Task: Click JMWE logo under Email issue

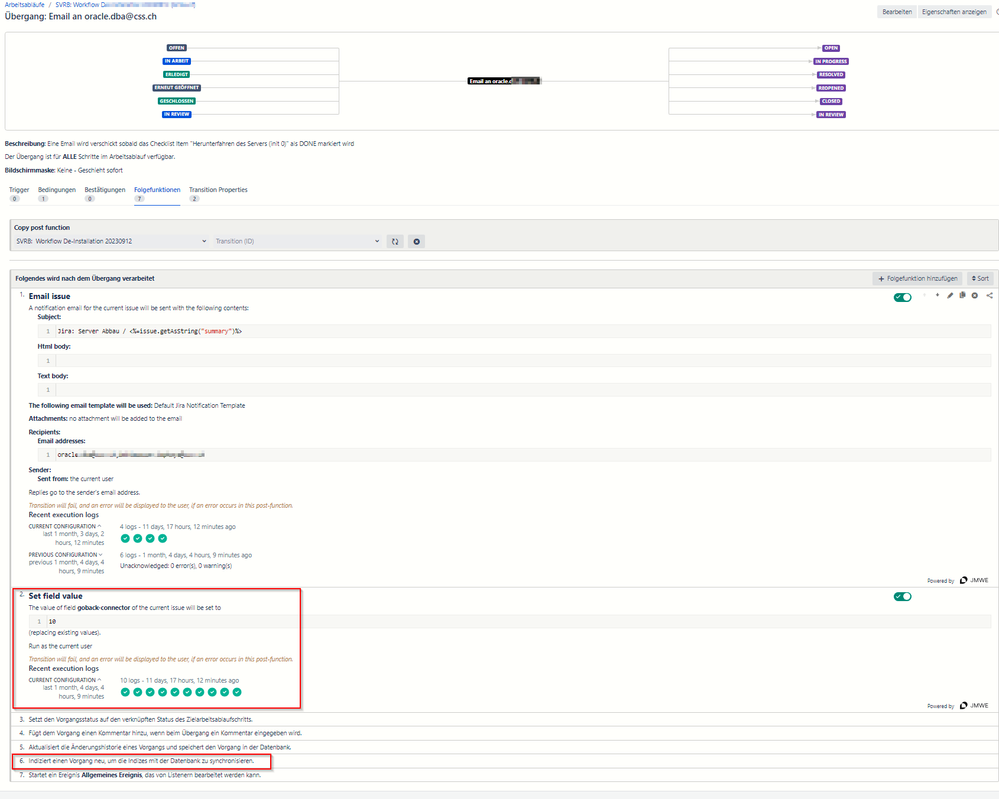Action: (974, 580)
